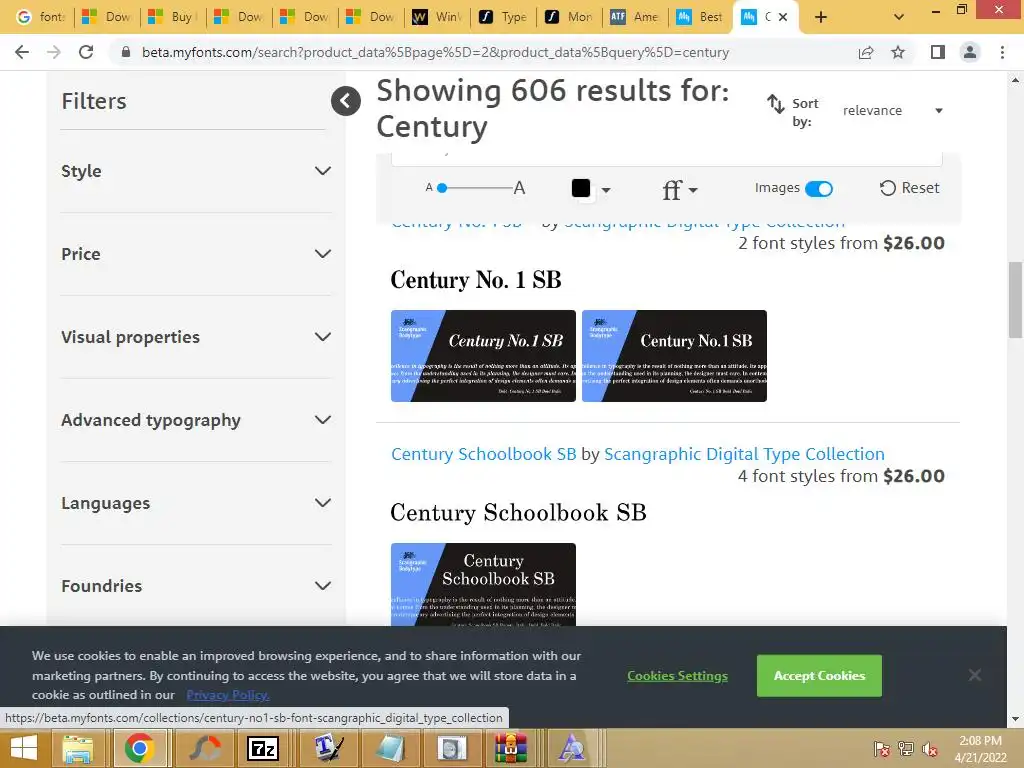The width and height of the screenshot is (1024, 768).
Task: Open the Privacy Policy link
Action: coord(228,695)
